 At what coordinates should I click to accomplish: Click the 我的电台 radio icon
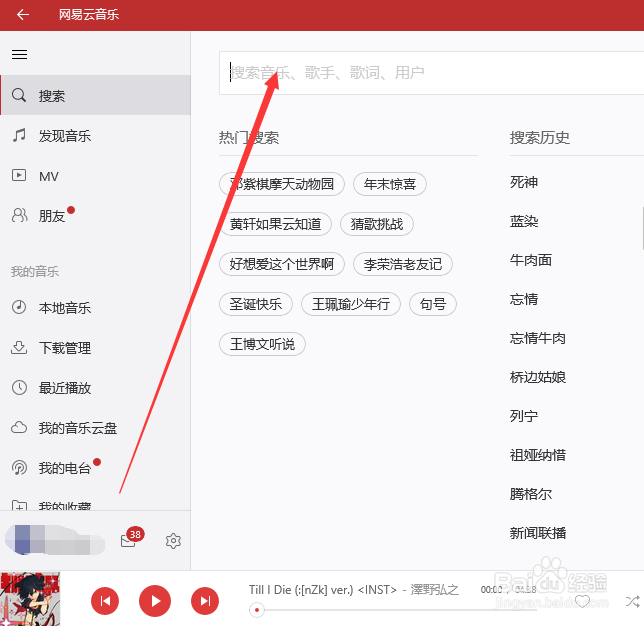coord(19,467)
